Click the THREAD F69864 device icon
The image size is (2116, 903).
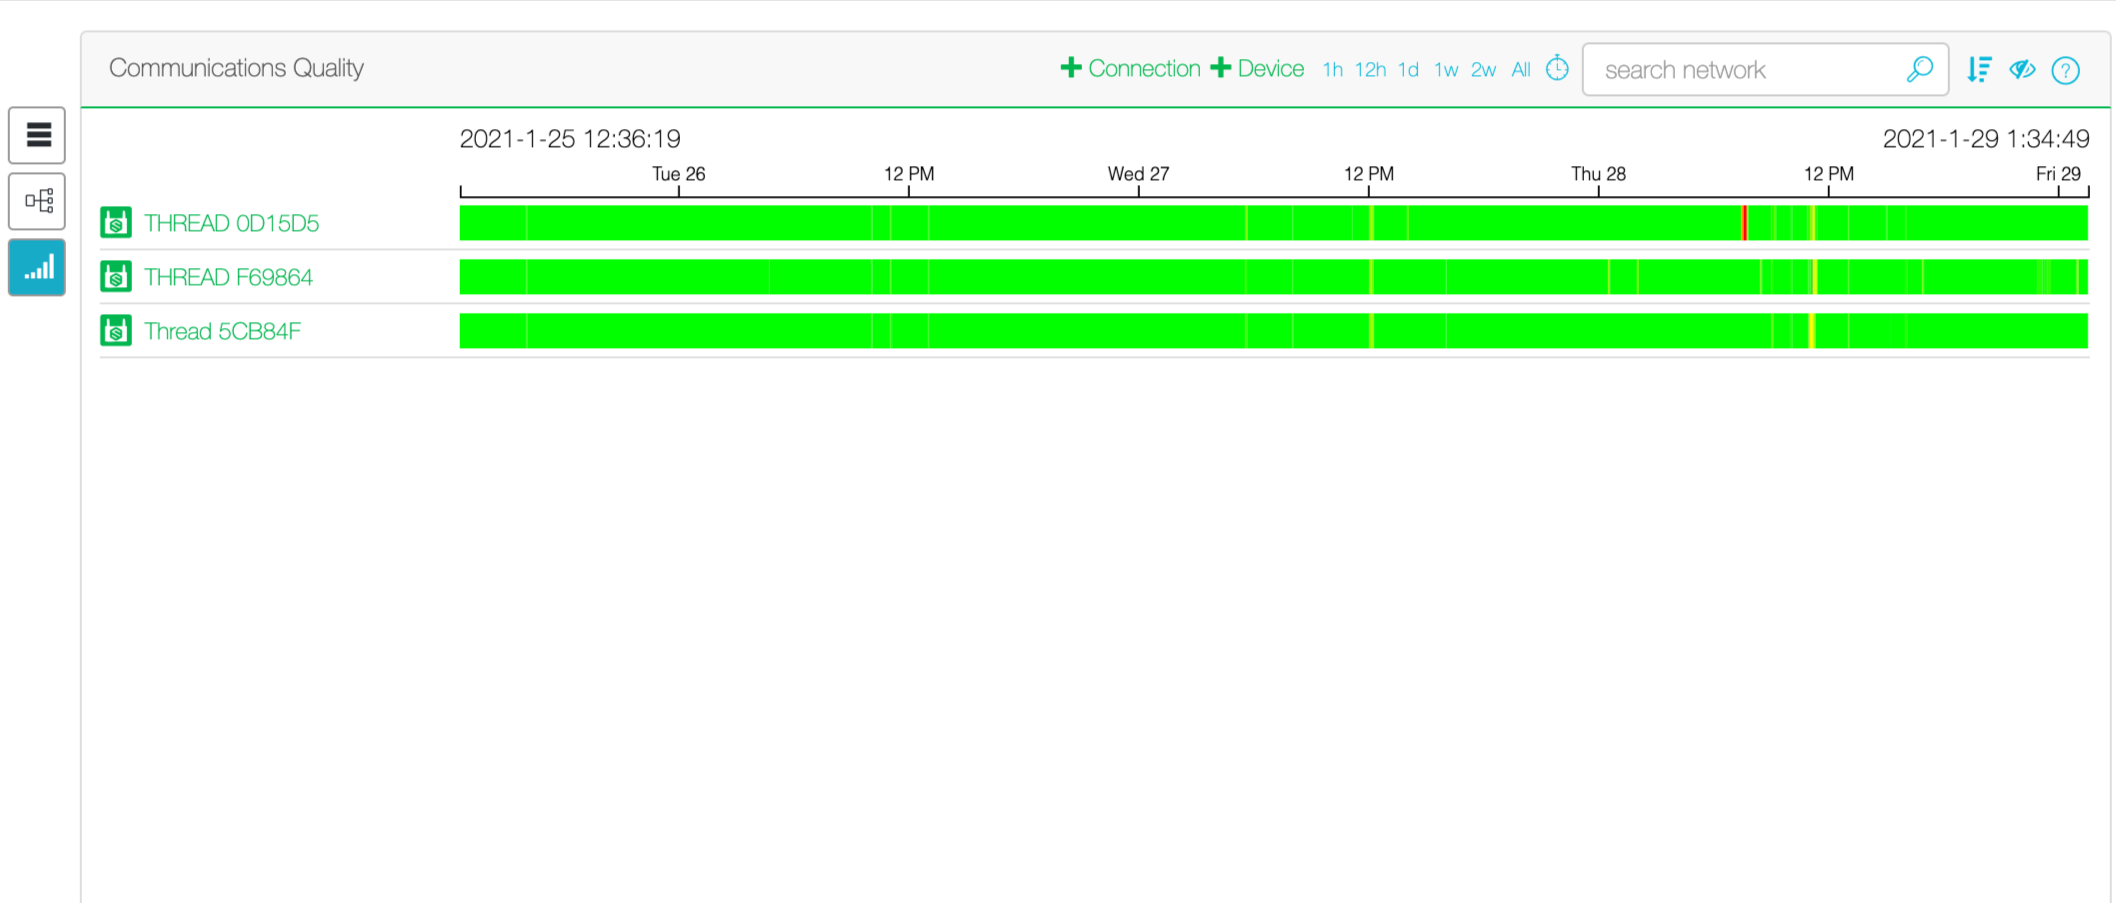pyautogui.click(x=116, y=276)
